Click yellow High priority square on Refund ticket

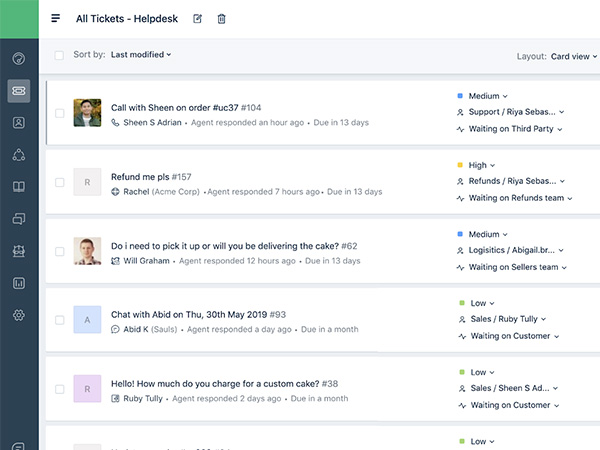point(460,165)
